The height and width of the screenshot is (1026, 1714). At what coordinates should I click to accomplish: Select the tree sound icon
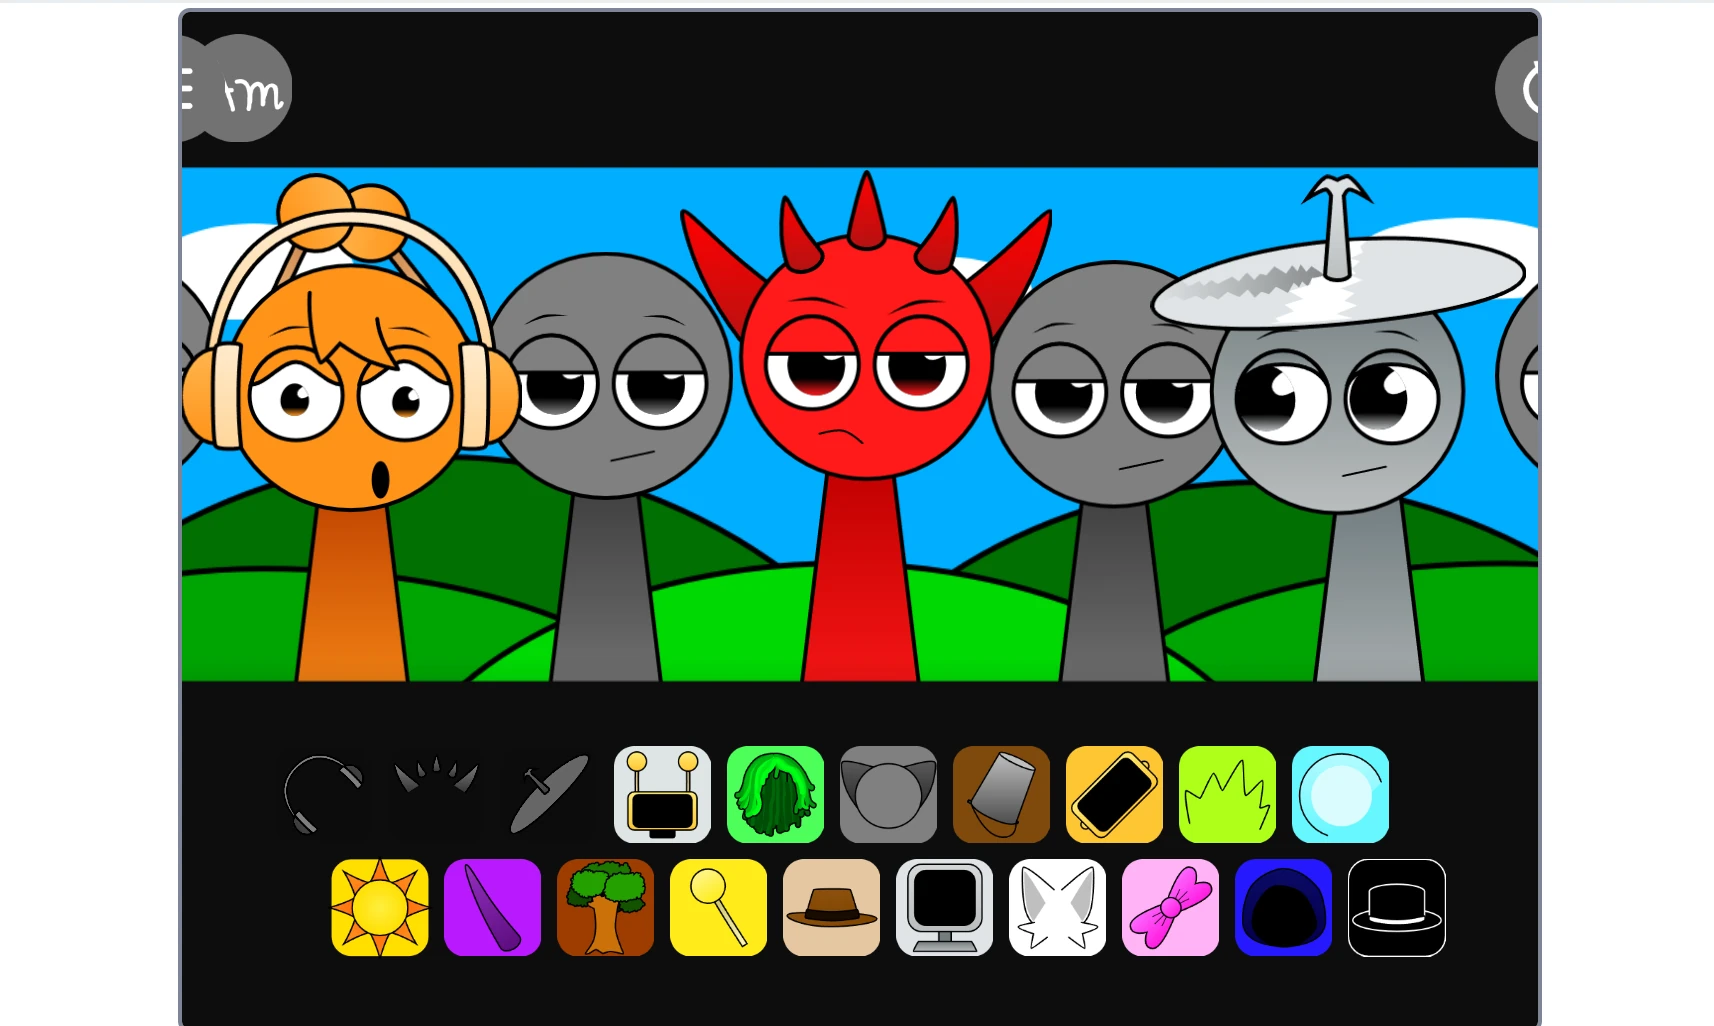click(606, 908)
